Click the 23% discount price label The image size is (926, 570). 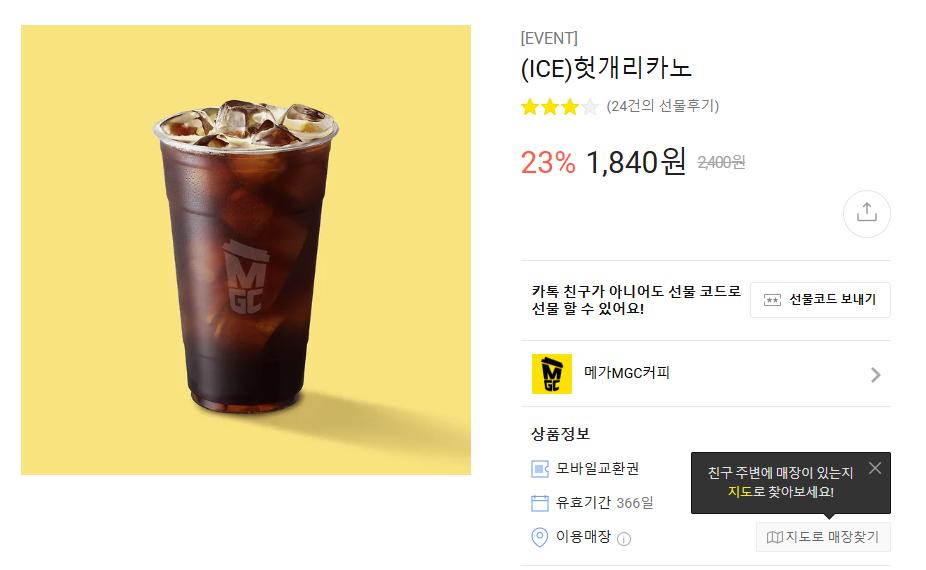coord(547,162)
